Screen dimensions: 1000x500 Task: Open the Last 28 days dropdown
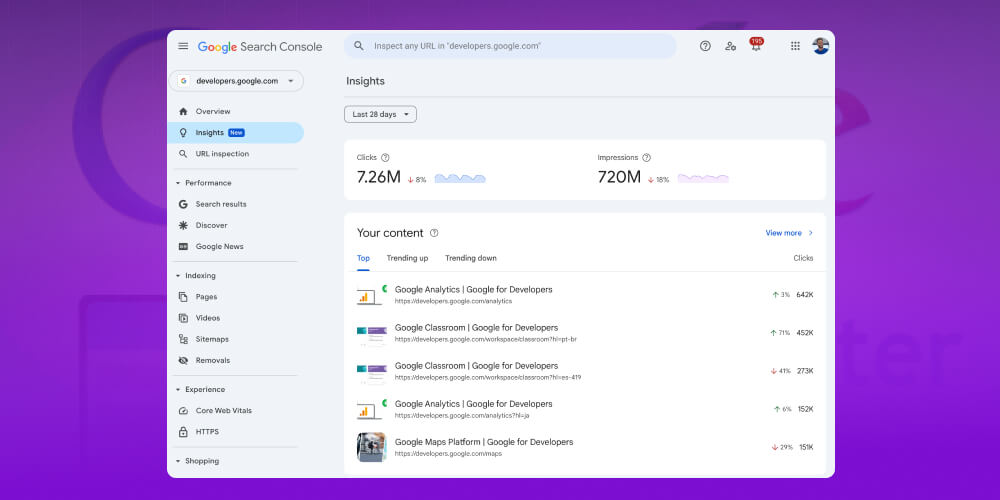(x=380, y=114)
